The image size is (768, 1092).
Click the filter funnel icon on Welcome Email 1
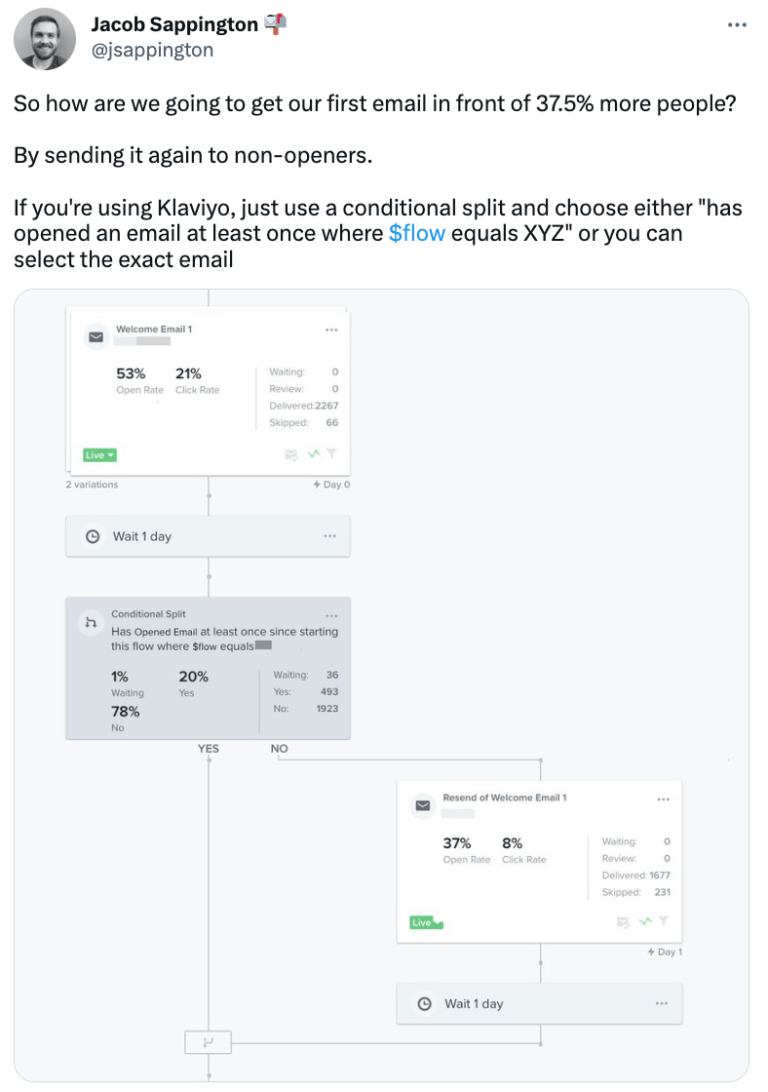point(333,455)
